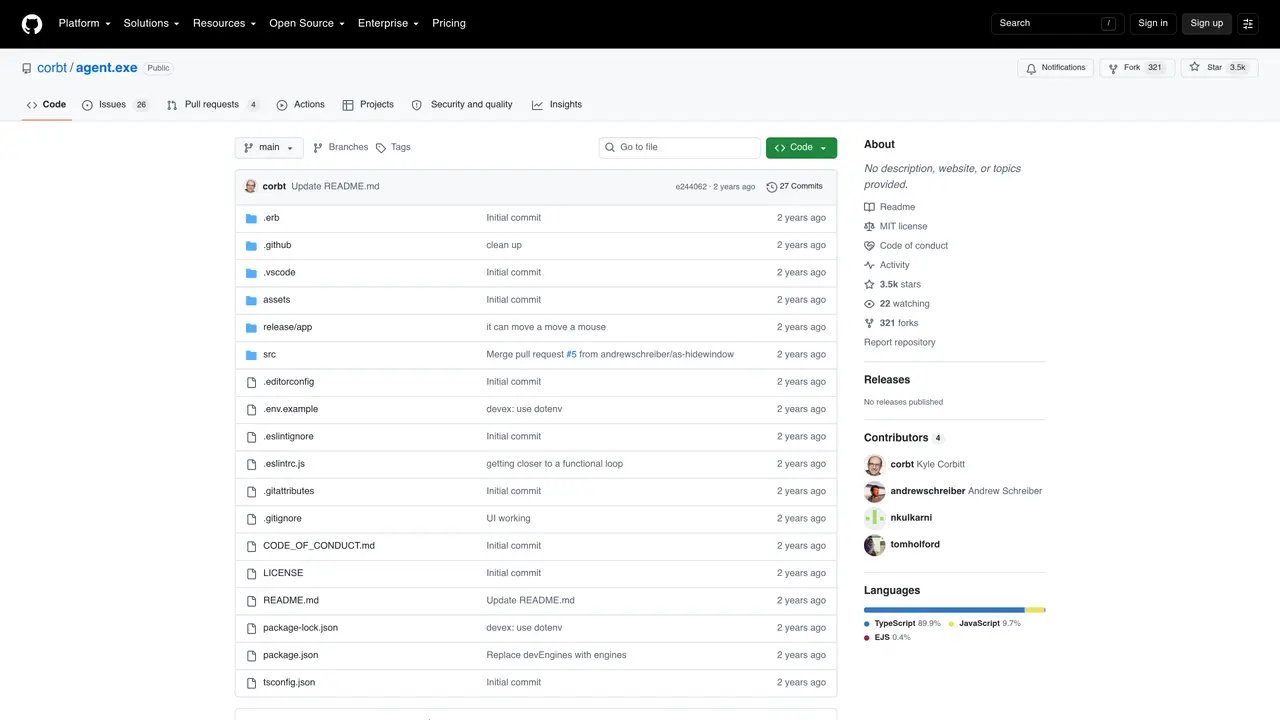The height and width of the screenshot is (720, 1280).
Task: Click the src folder icon
Action: coord(252,355)
